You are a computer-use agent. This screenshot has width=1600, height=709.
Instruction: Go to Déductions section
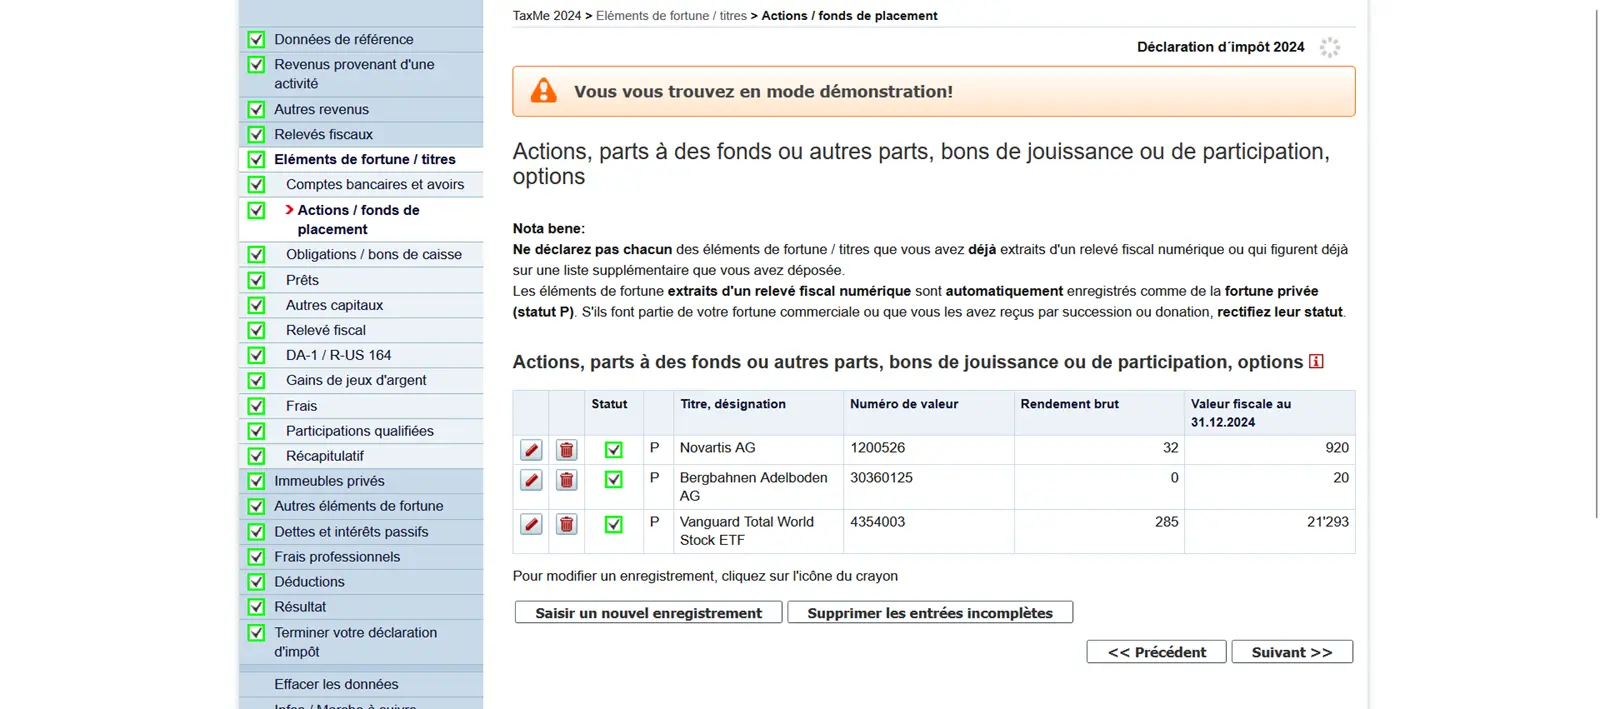click(x=309, y=582)
